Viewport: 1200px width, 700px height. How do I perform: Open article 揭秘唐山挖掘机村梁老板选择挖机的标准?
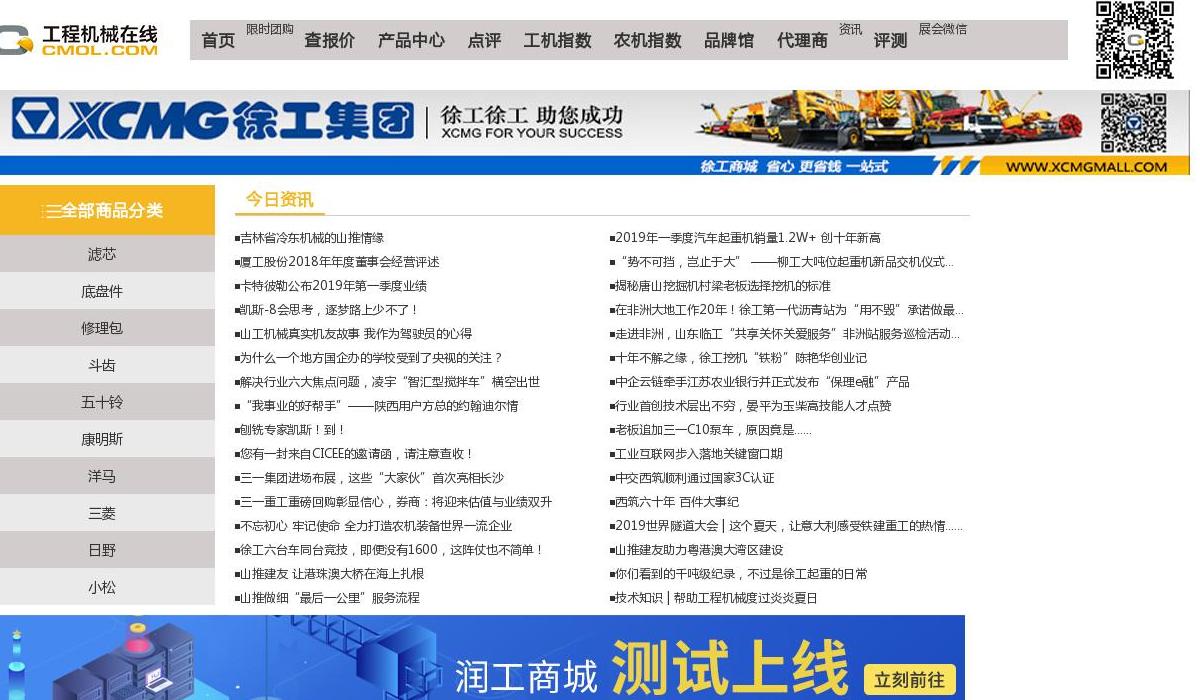720,286
